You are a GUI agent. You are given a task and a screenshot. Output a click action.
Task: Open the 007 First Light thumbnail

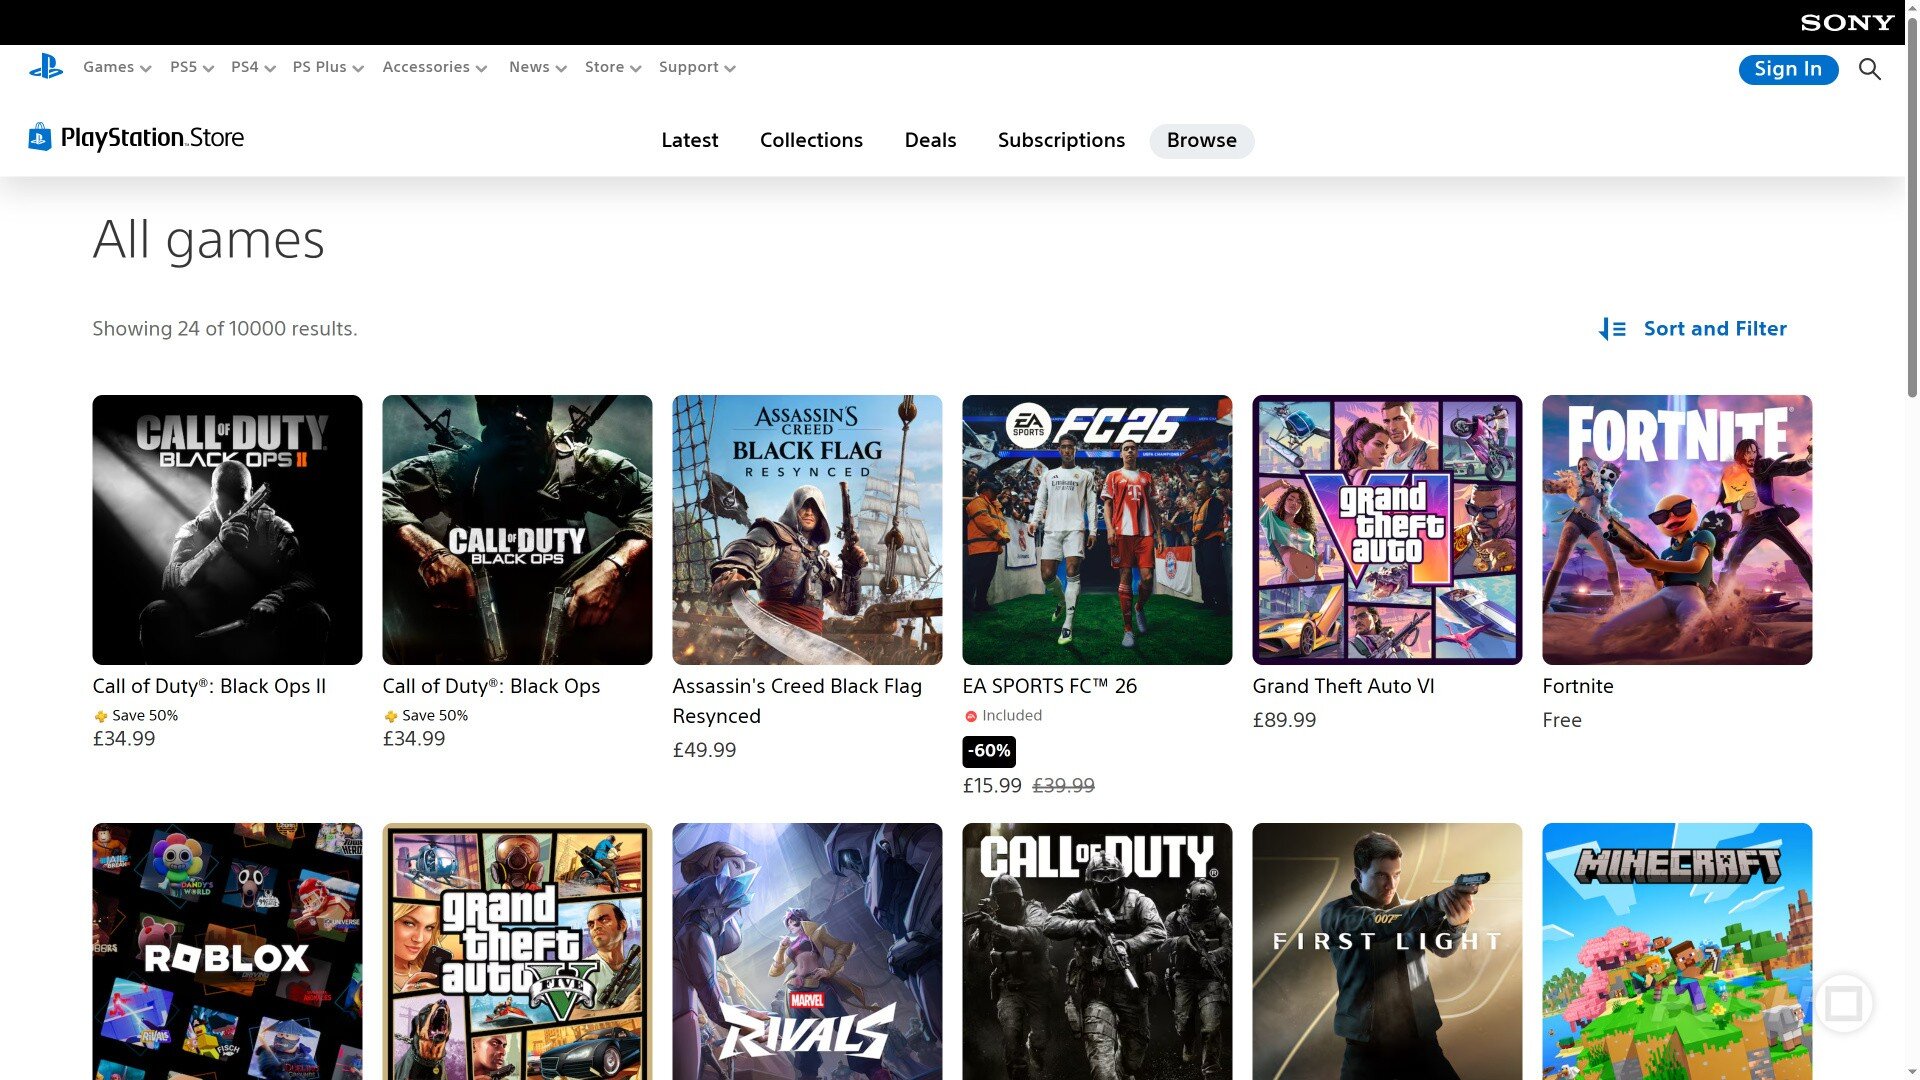pyautogui.click(x=1387, y=951)
